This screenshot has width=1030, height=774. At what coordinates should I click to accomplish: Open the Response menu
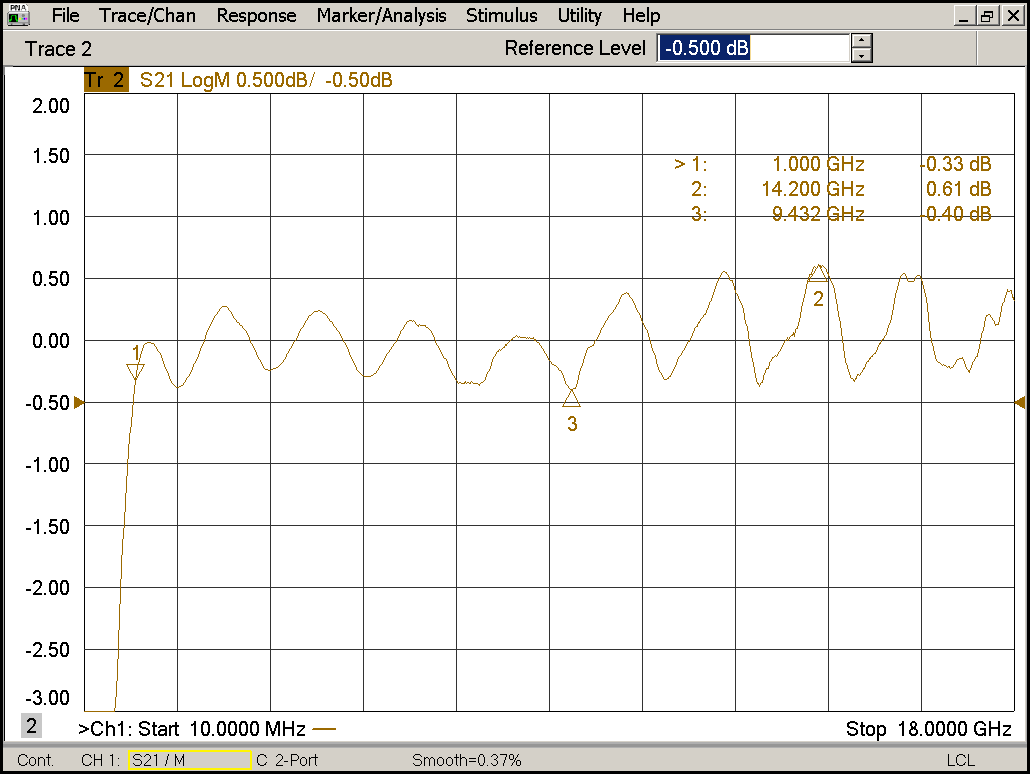(256, 15)
